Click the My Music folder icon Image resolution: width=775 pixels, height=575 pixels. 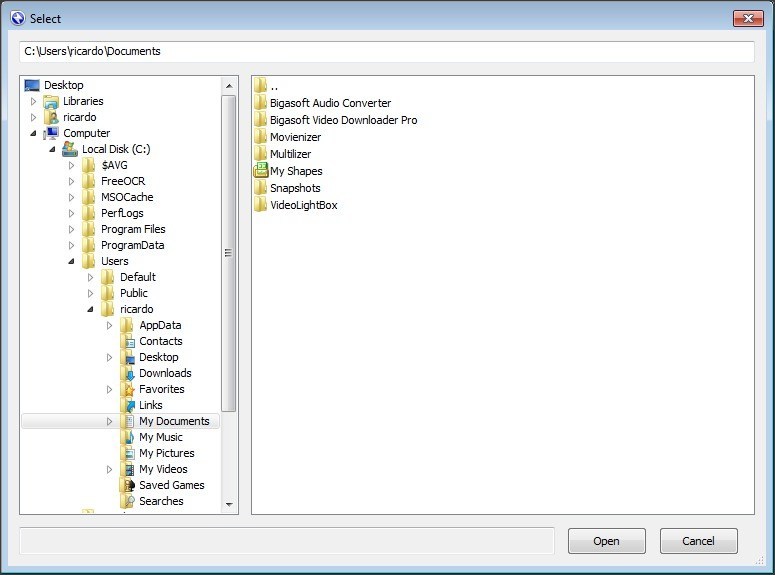(x=128, y=438)
